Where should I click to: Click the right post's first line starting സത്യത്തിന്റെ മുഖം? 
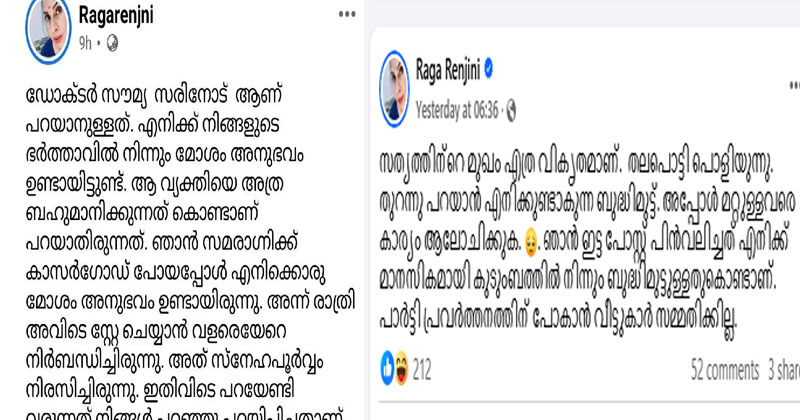coord(577,163)
